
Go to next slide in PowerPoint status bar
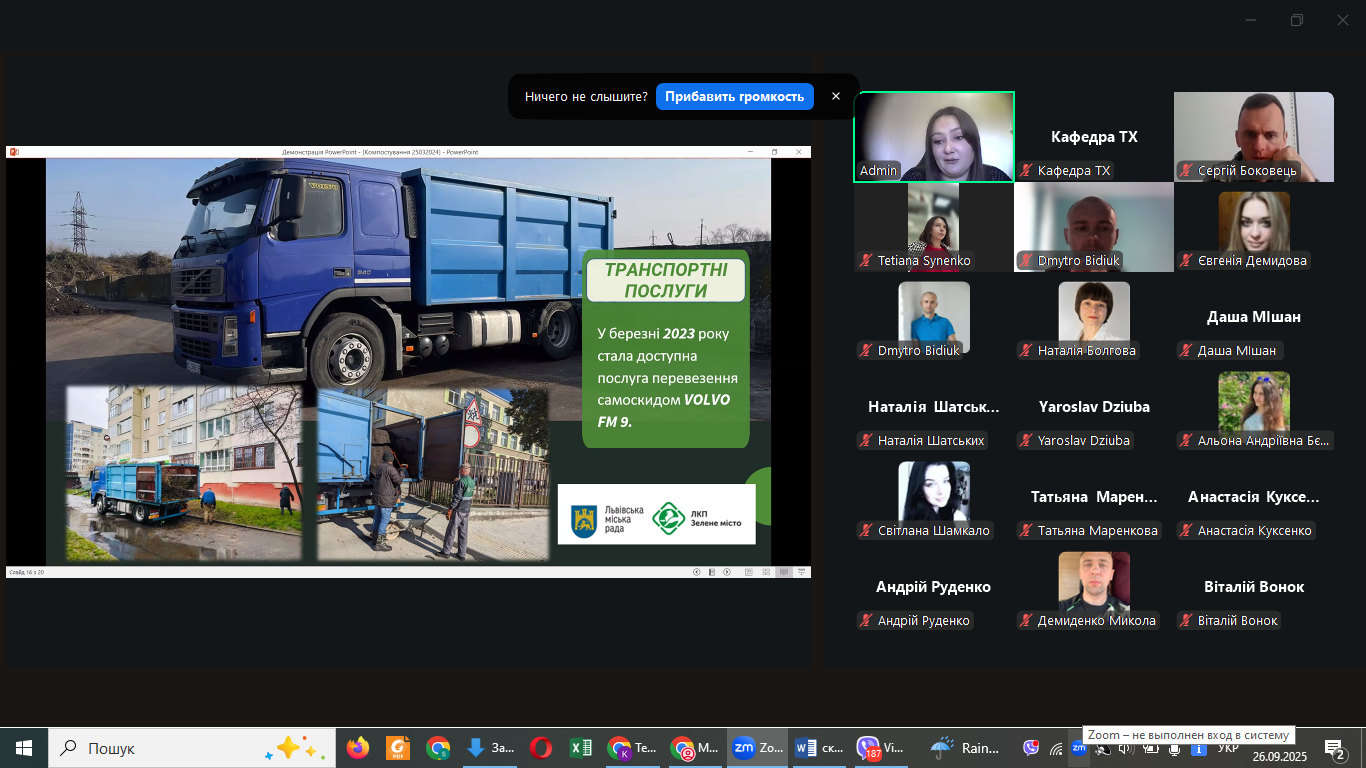tap(727, 572)
